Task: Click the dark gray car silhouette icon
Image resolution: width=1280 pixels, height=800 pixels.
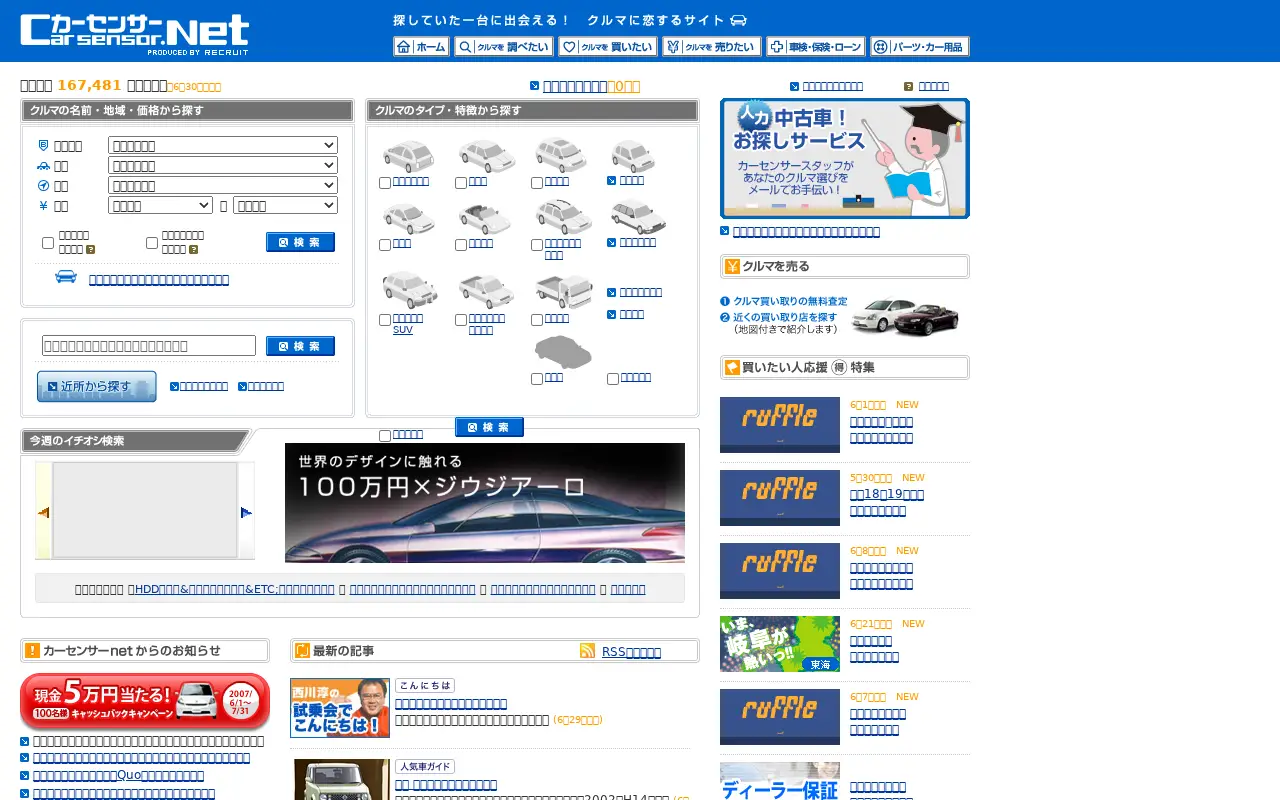Action: point(563,352)
